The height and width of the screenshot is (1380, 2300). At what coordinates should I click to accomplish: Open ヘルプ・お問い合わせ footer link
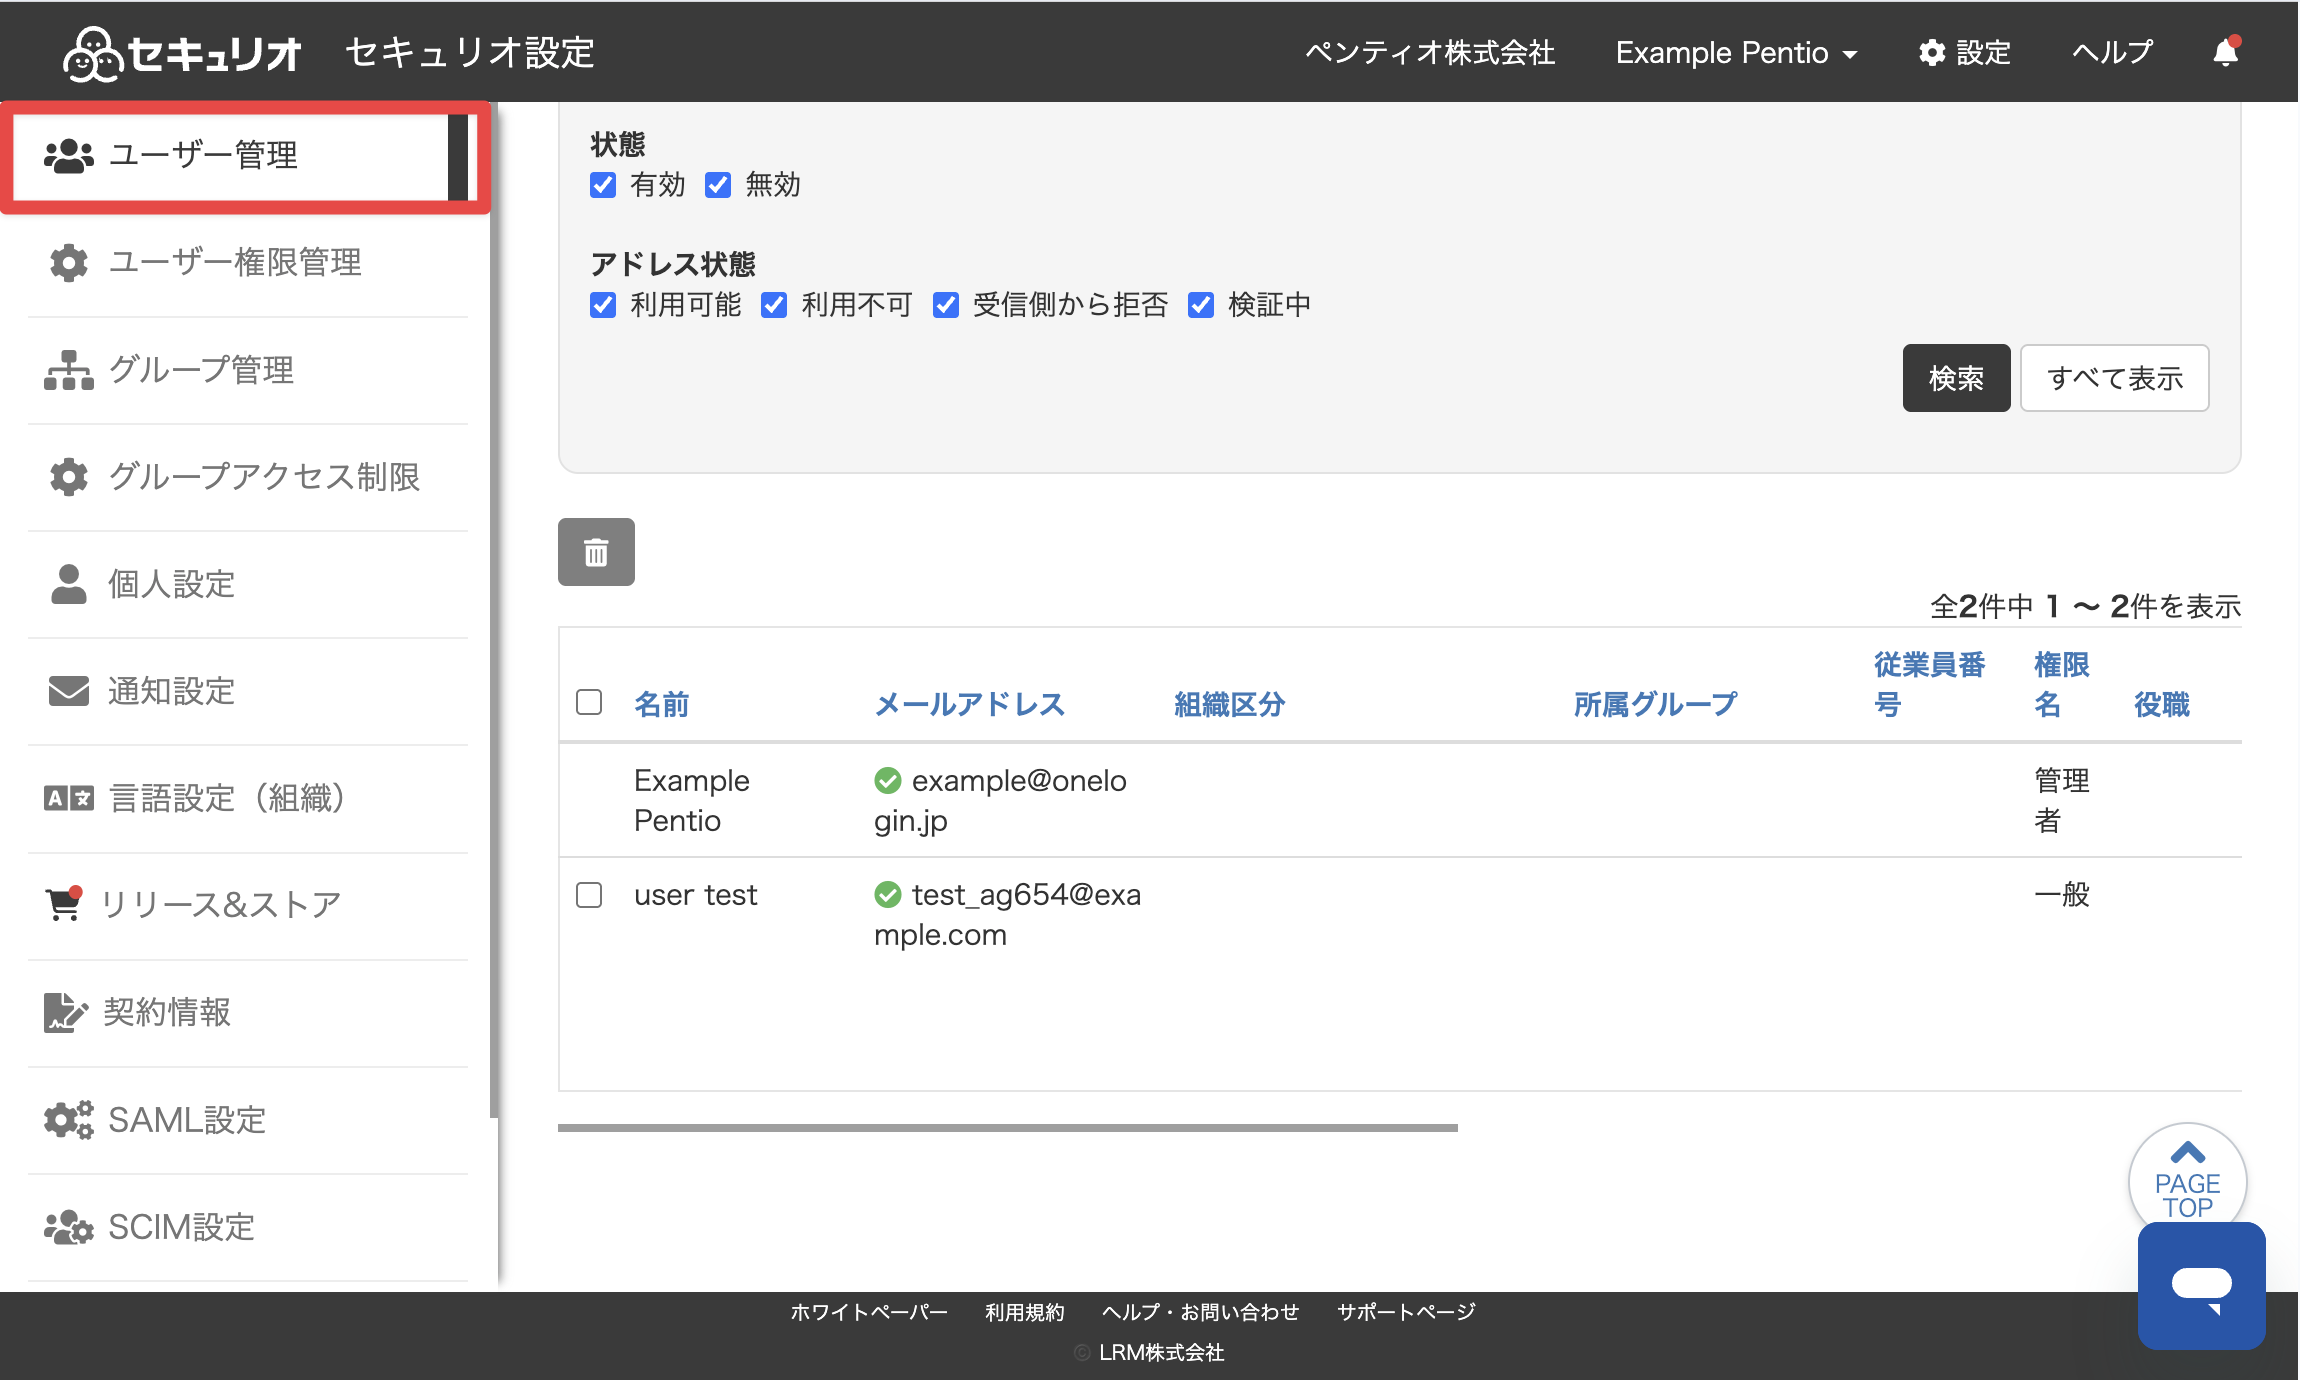tap(1200, 1312)
